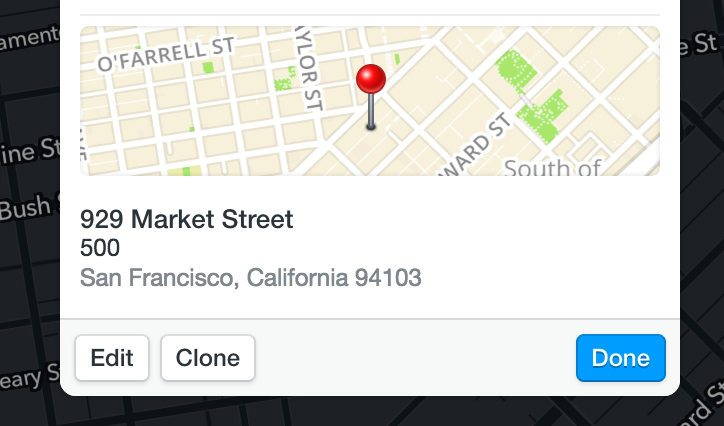Clone this location entry
Viewport: 724px width, 426px height.
(208, 358)
